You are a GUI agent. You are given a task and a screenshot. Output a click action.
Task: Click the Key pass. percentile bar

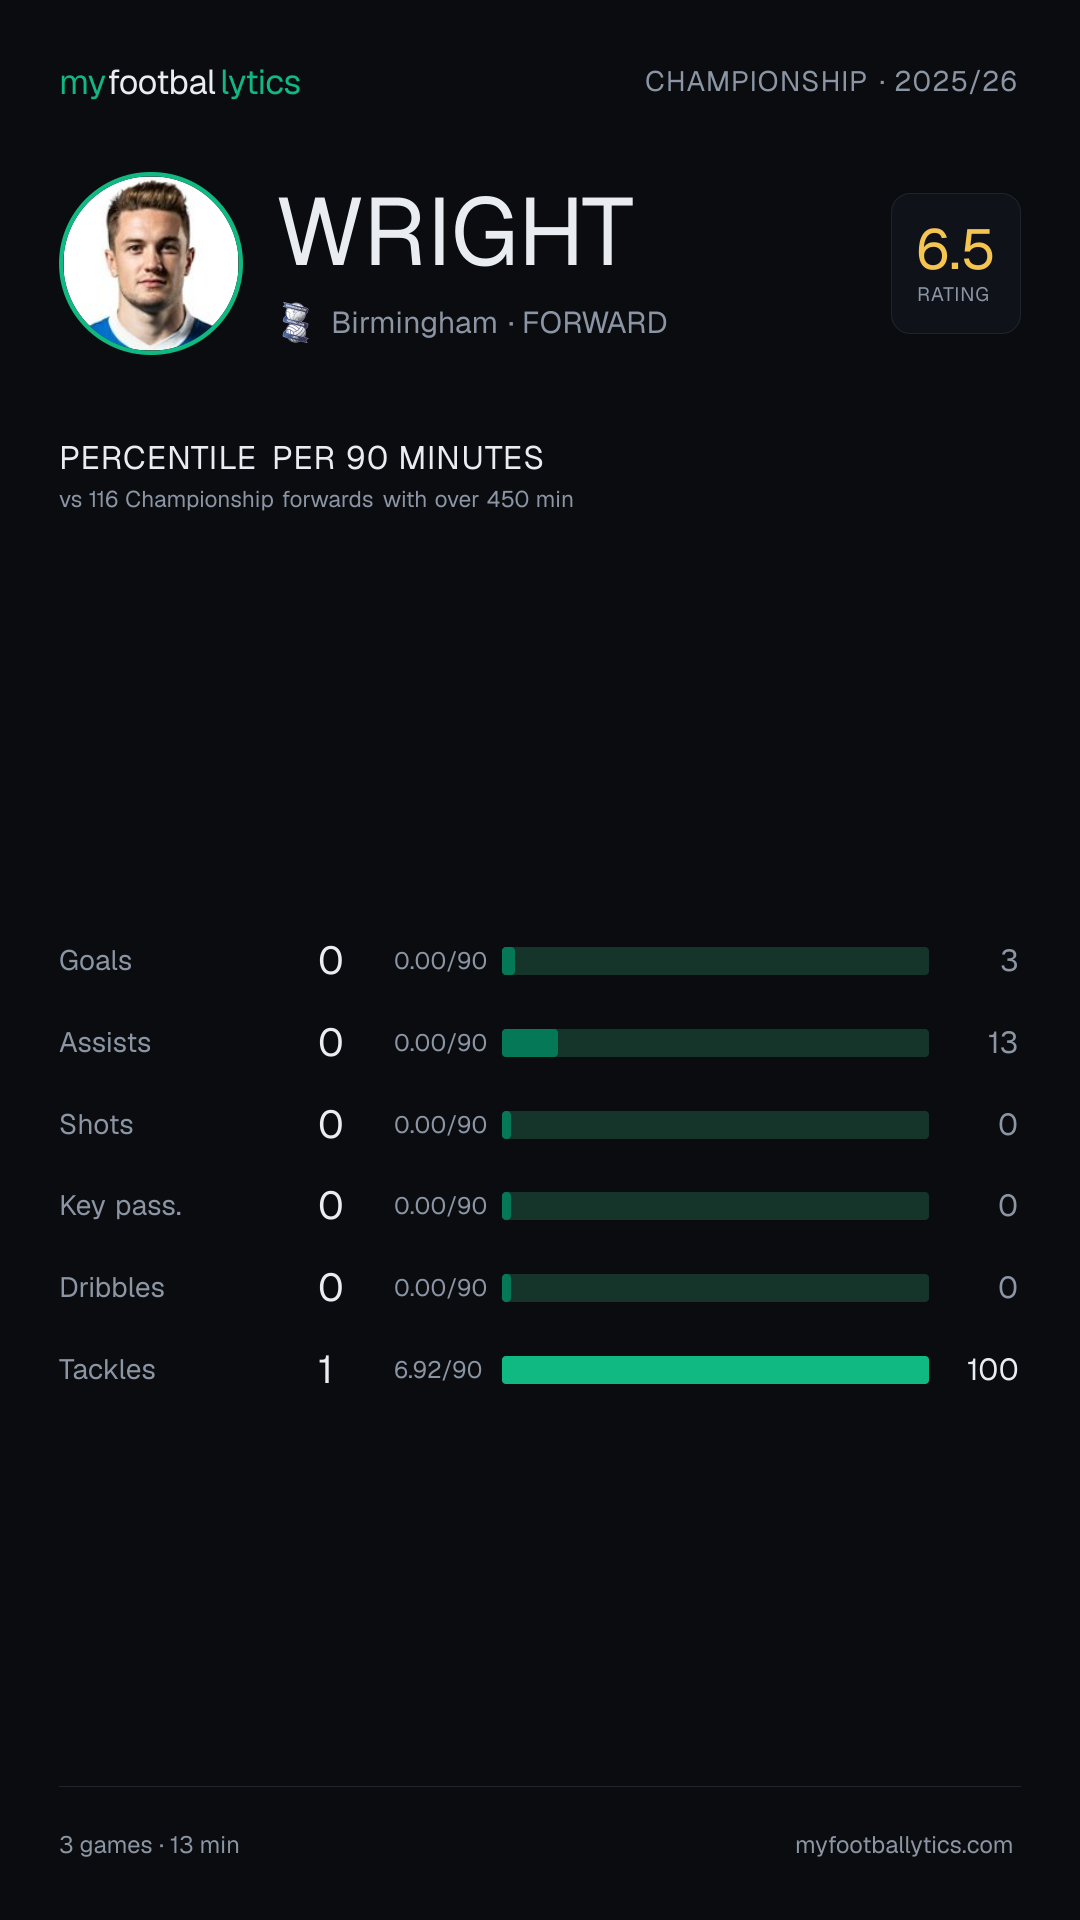(715, 1206)
